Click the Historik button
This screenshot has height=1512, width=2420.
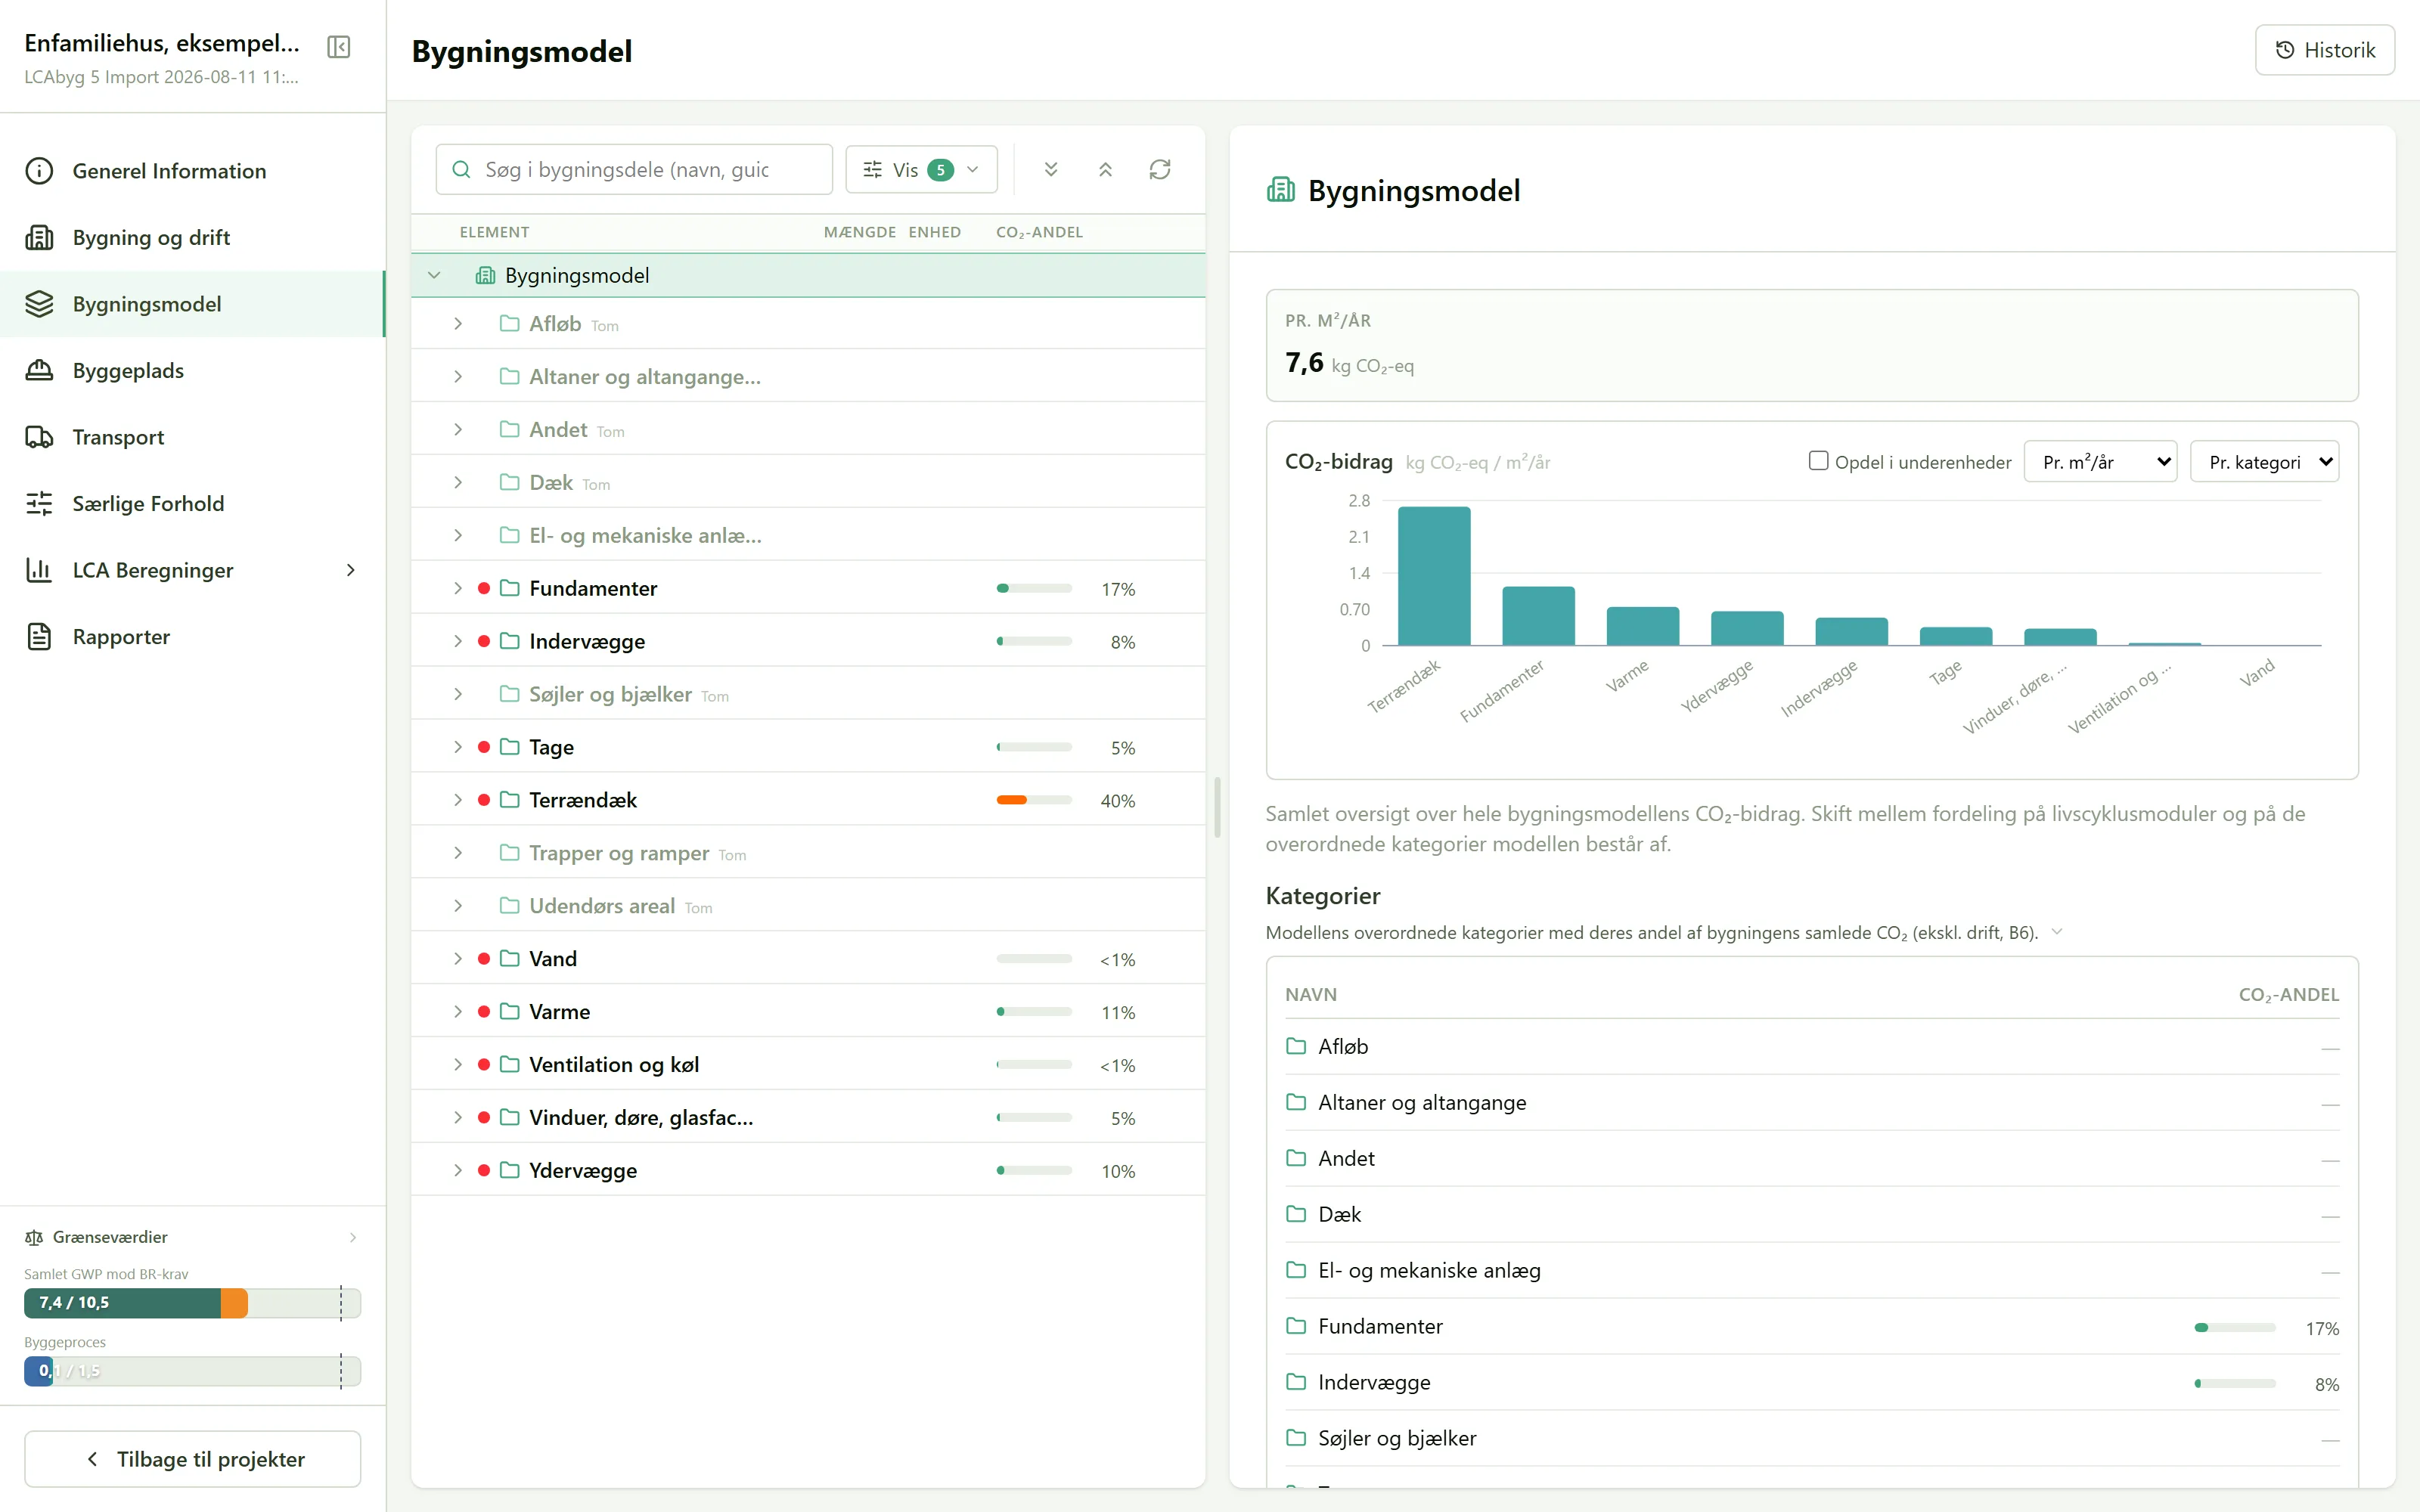point(2324,50)
